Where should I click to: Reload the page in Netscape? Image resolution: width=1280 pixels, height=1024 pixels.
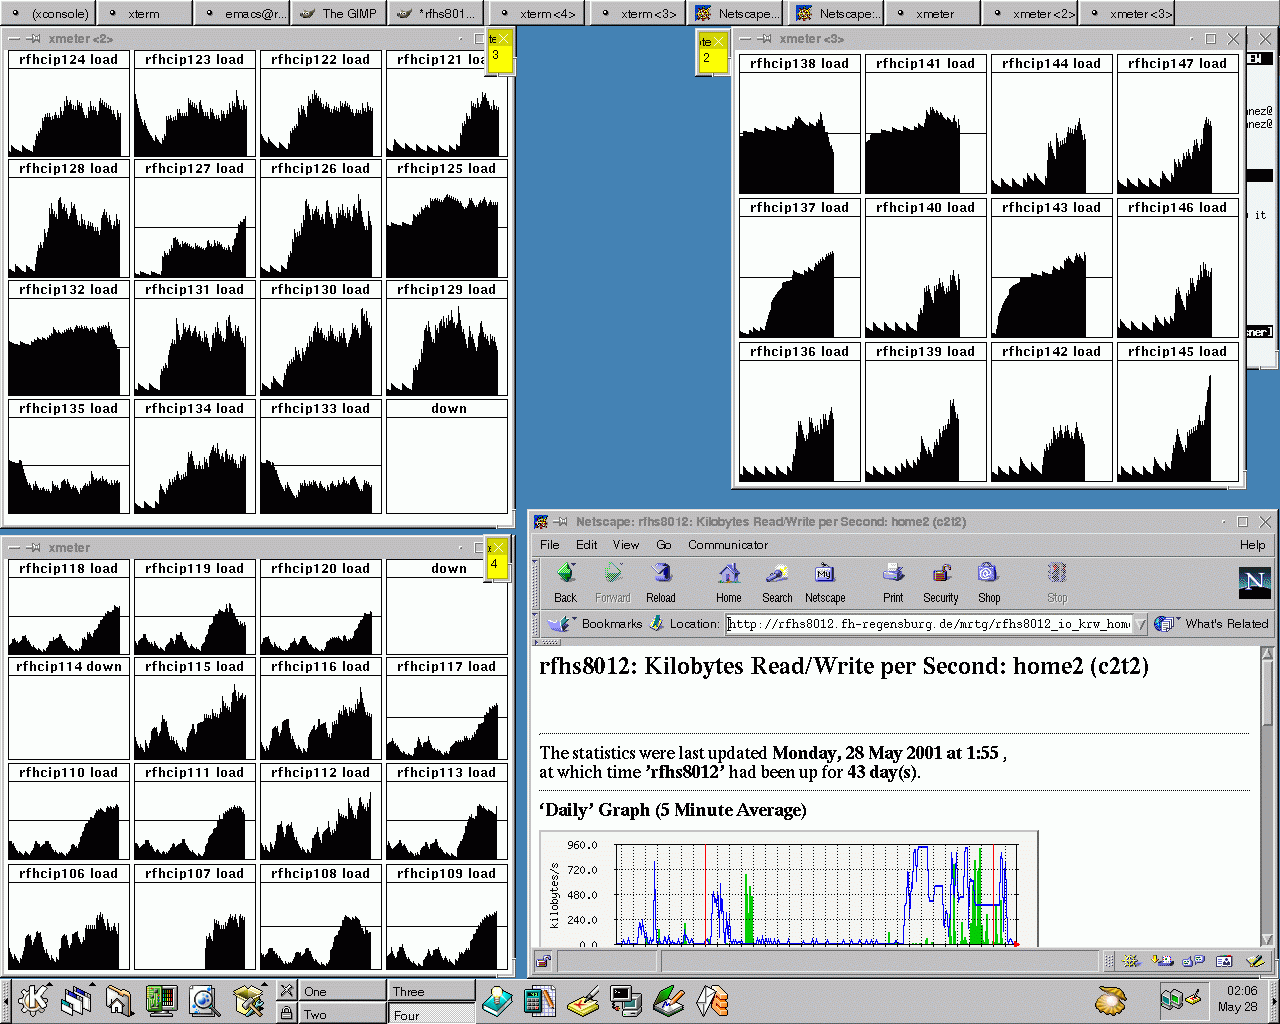coord(660,582)
